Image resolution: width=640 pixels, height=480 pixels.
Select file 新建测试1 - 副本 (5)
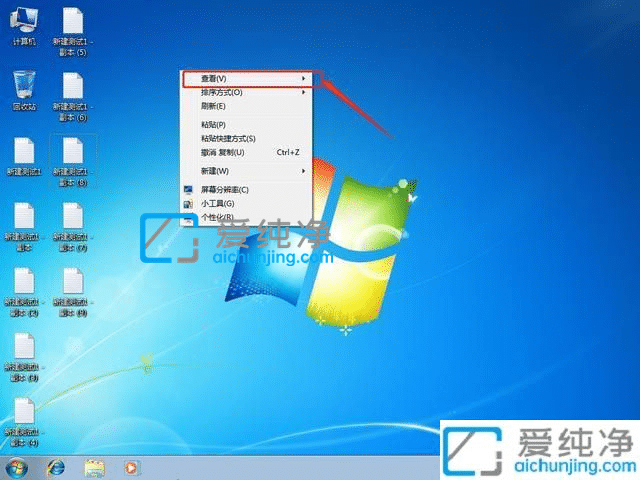(73, 32)
